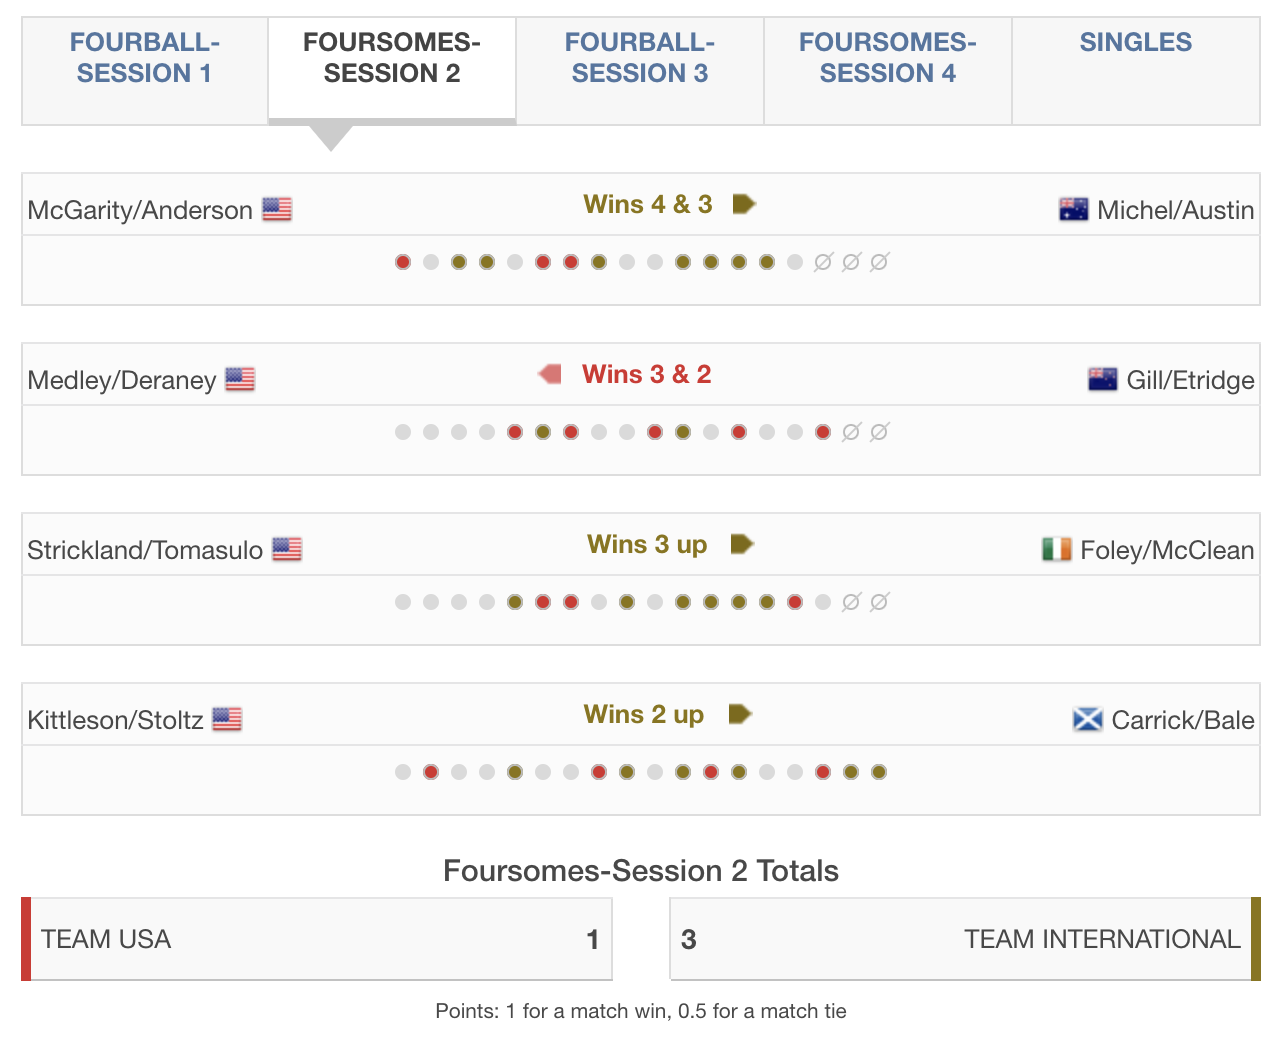Click the gold win arrow beside 'Wins 4 & 3'
1288x1040 pixels.
point(744,203)
